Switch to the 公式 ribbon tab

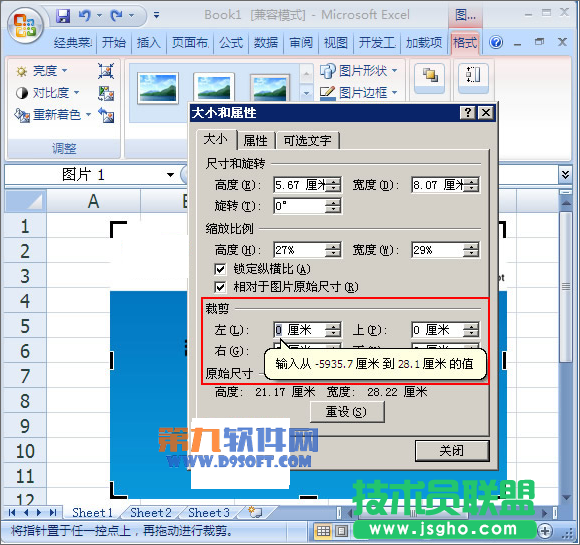pyautogui.click(x=231, y=43)
